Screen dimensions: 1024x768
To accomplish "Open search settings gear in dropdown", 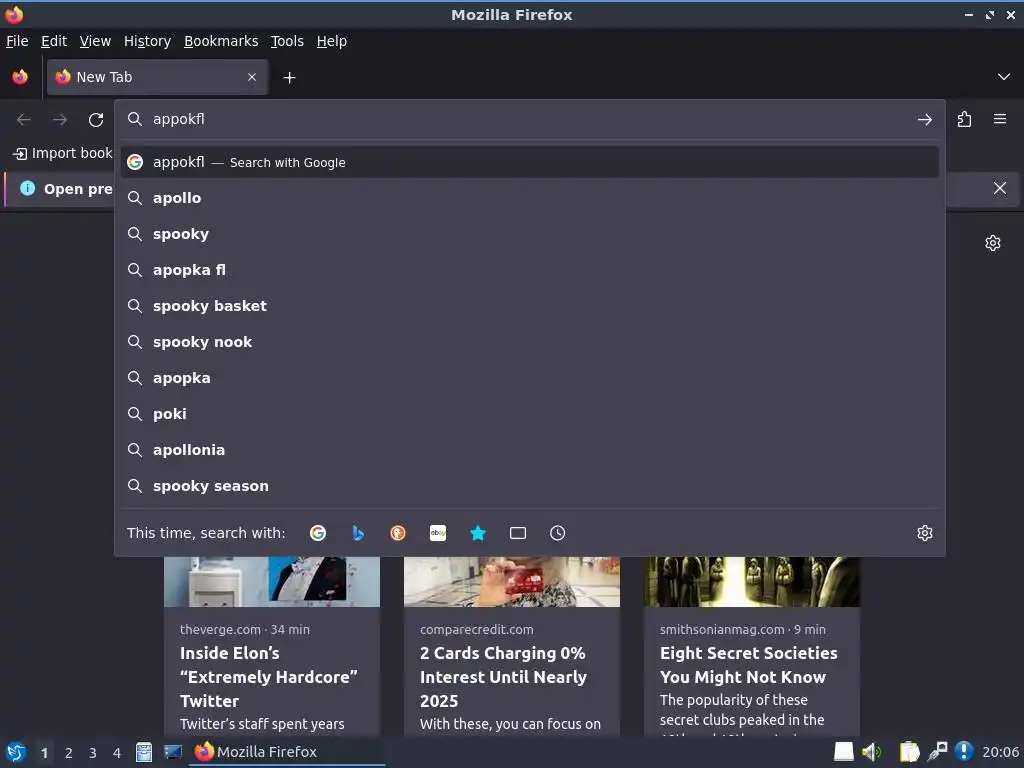I will (925, 533).
